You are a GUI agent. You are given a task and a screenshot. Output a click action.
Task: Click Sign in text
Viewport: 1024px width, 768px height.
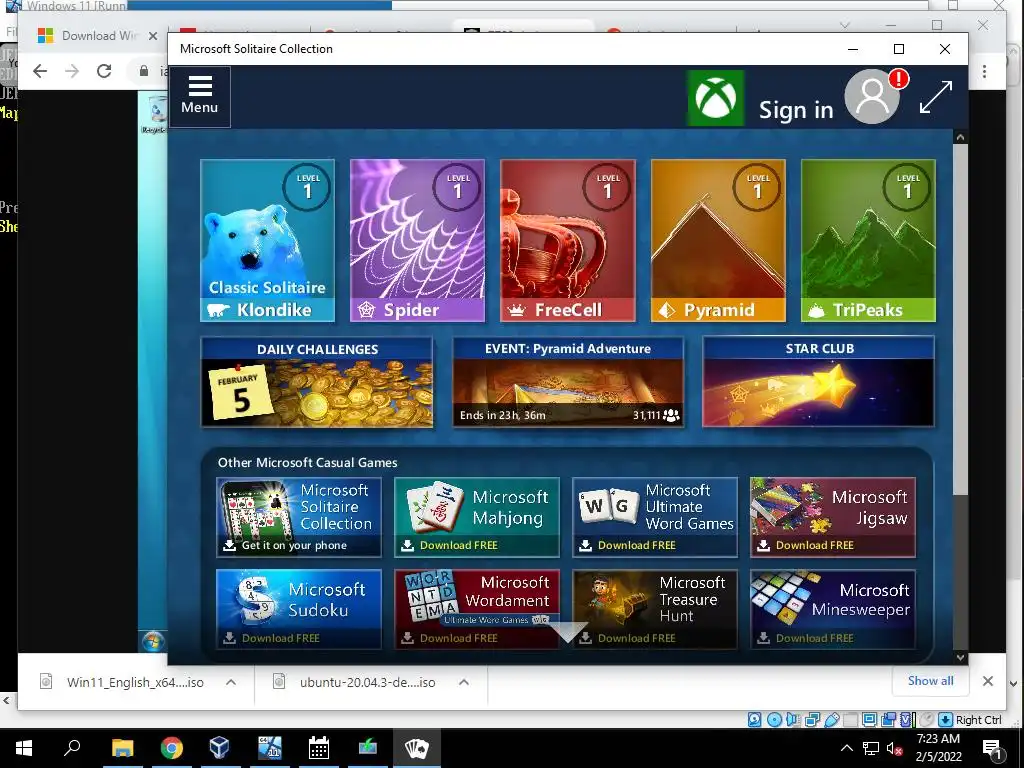[796, 110]
